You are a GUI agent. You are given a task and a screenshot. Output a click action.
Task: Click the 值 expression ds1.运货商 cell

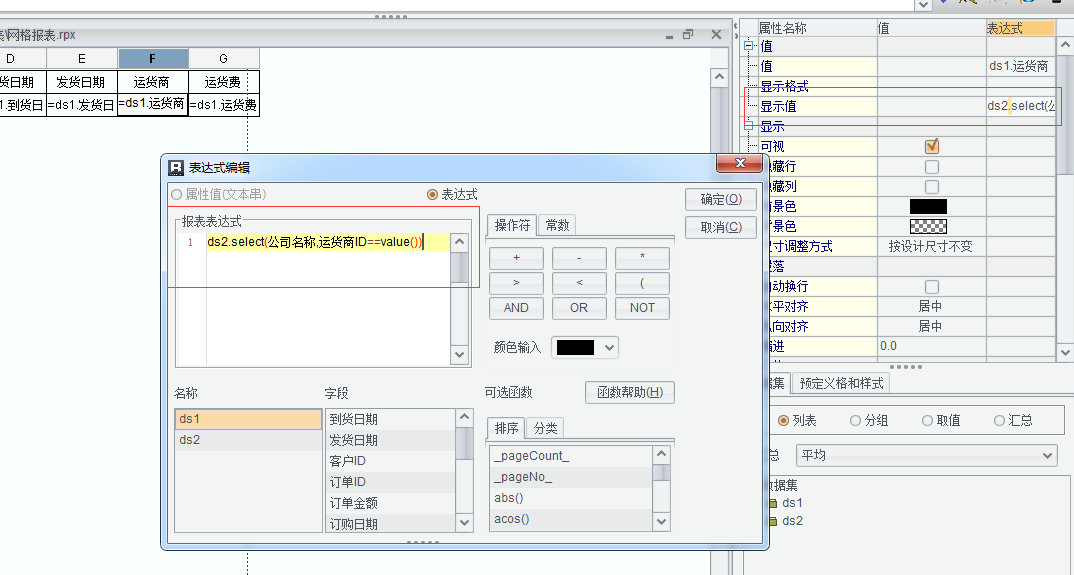tap(1021, 66)
